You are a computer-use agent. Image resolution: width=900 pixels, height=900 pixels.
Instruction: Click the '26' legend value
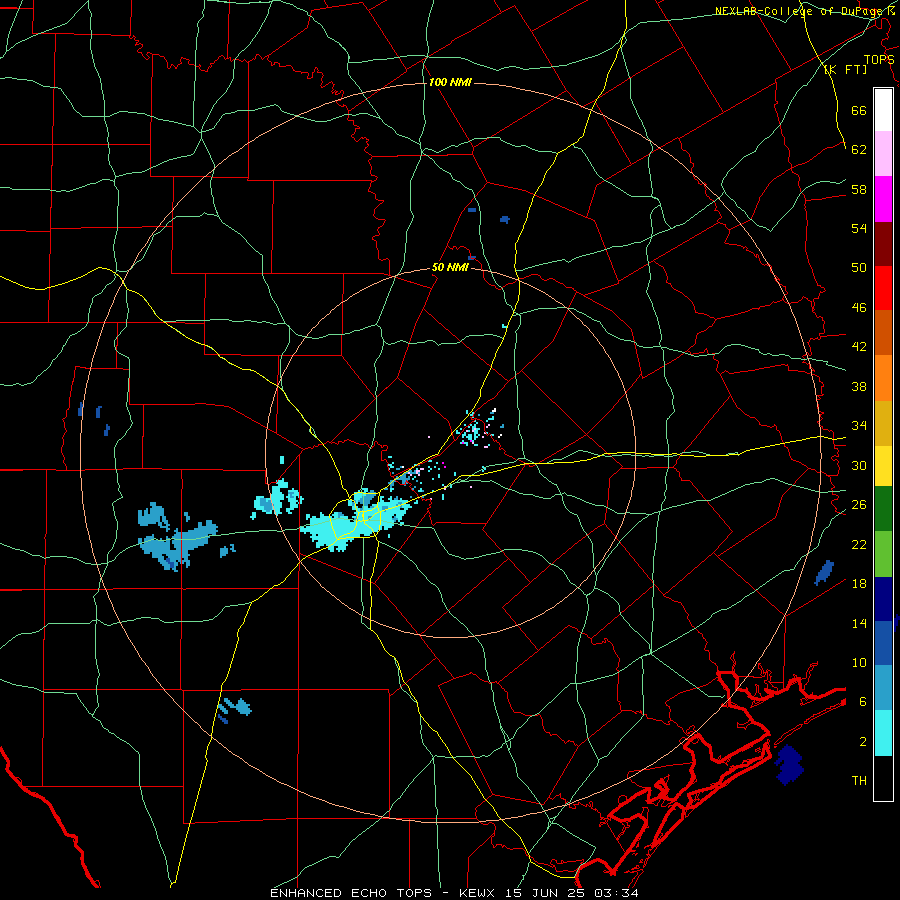(x=859, y=505)
